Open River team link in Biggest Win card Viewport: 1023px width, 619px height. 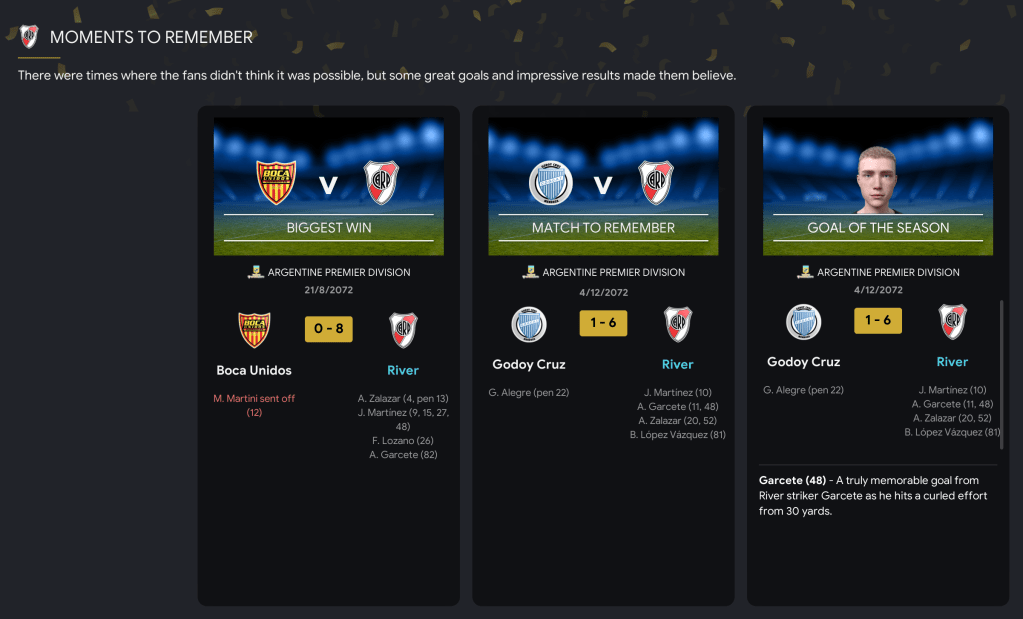403,370
